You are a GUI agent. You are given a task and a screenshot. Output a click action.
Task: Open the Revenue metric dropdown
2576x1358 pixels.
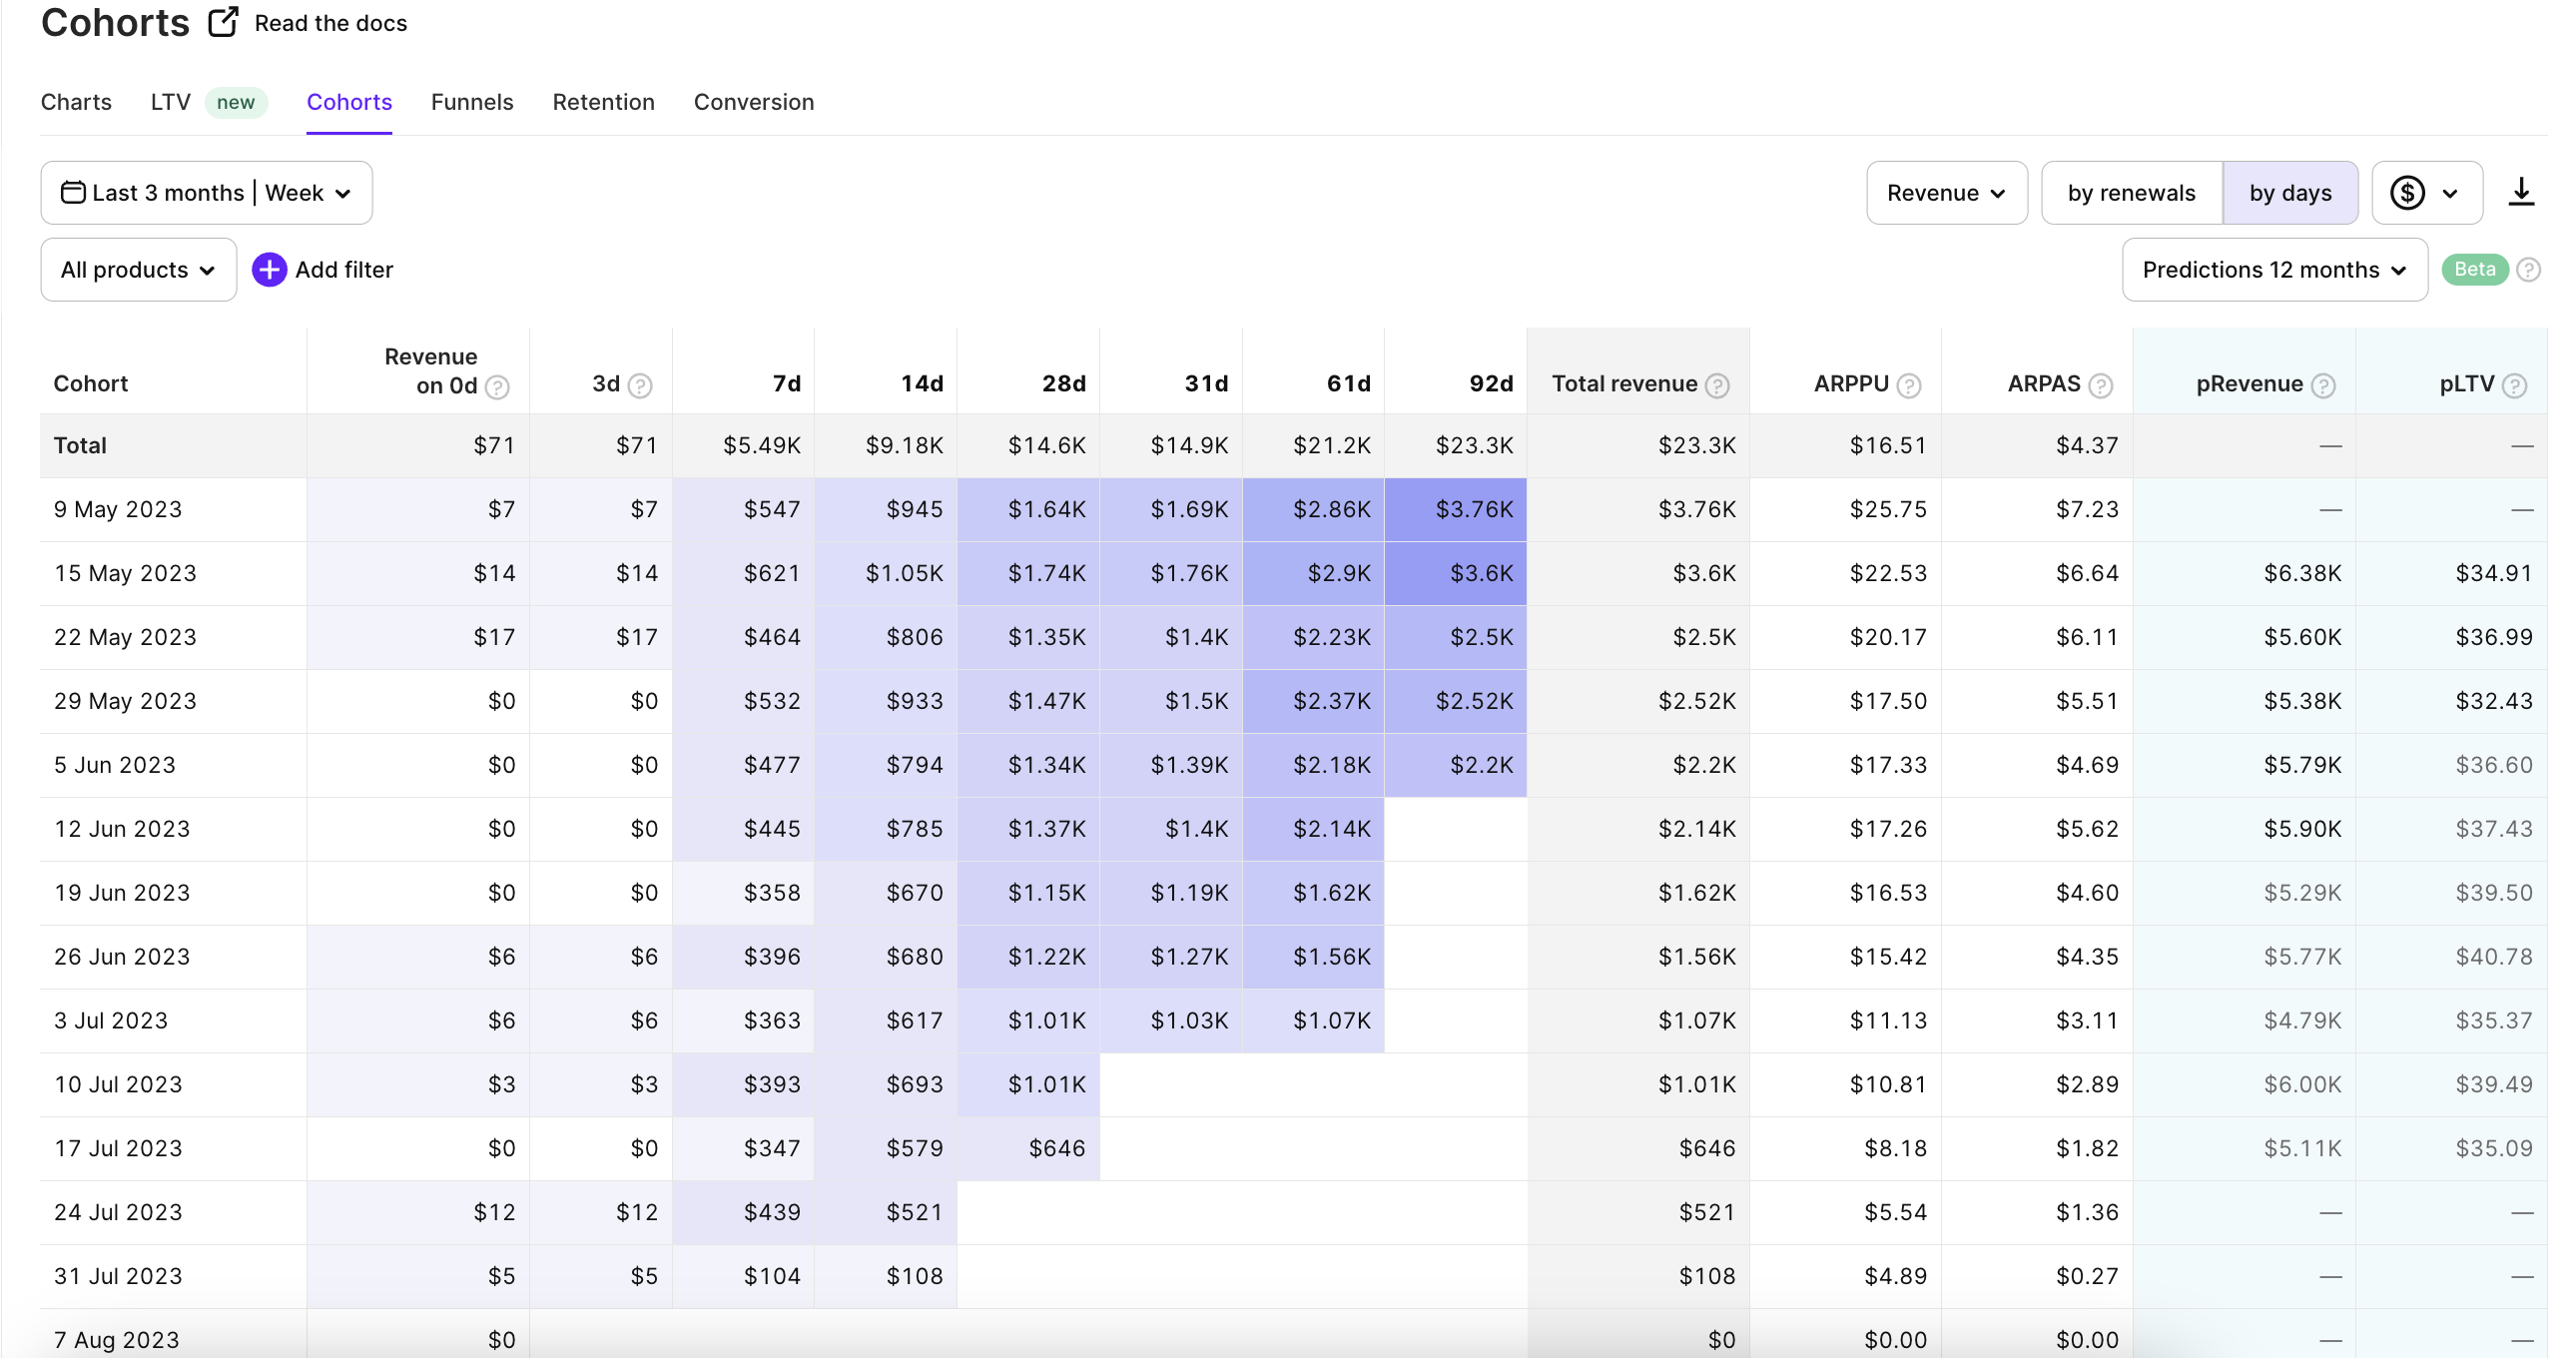click(x=1946, y=192)
